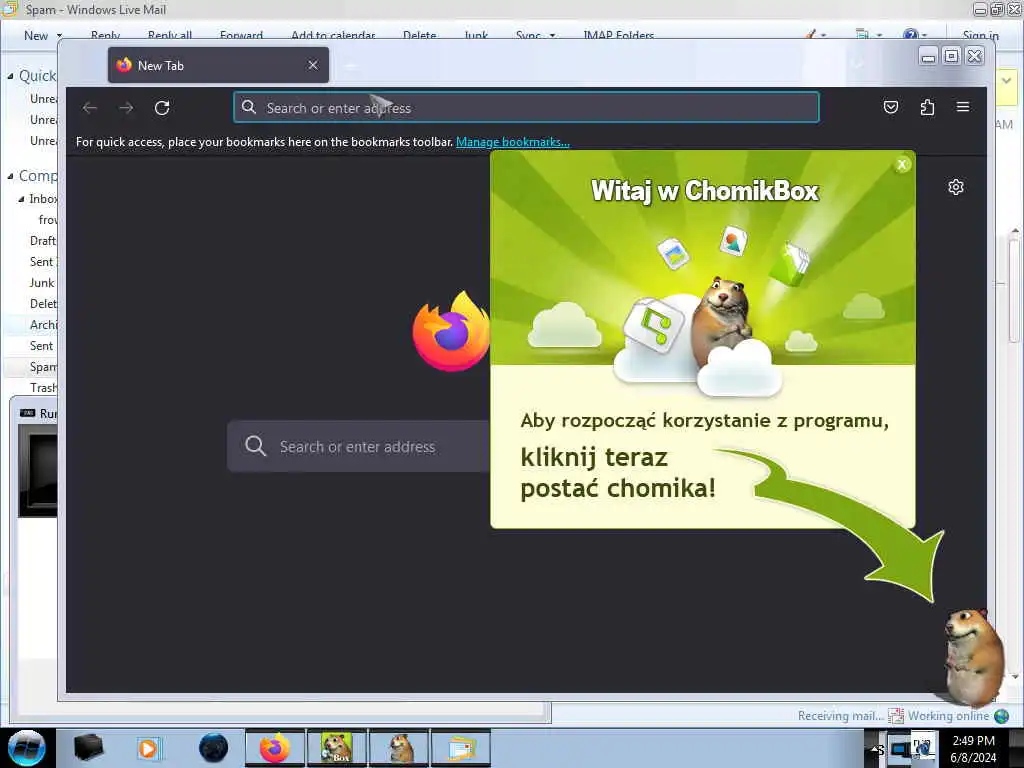Click Forward in Live Mail toolbar

(x=242, y=35)
